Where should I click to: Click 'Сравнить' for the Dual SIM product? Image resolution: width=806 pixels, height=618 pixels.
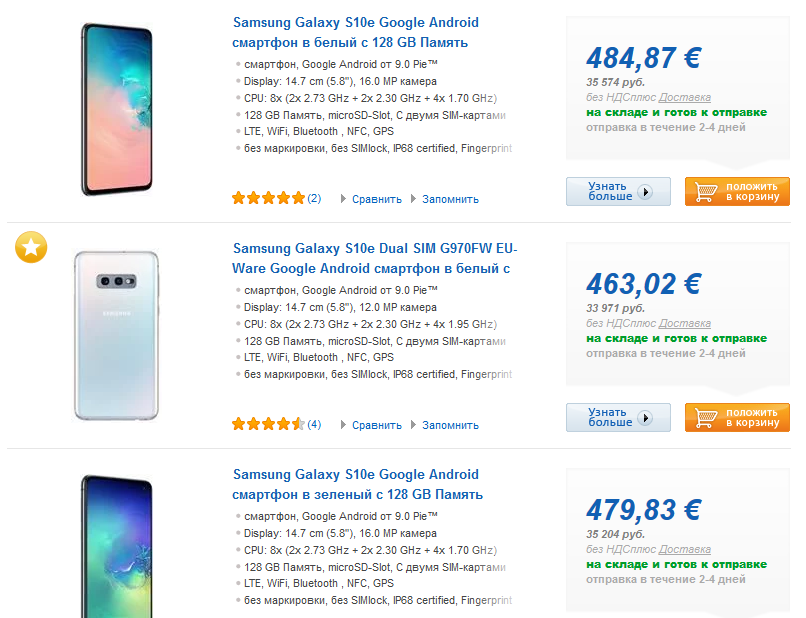[x=376, y=425]
